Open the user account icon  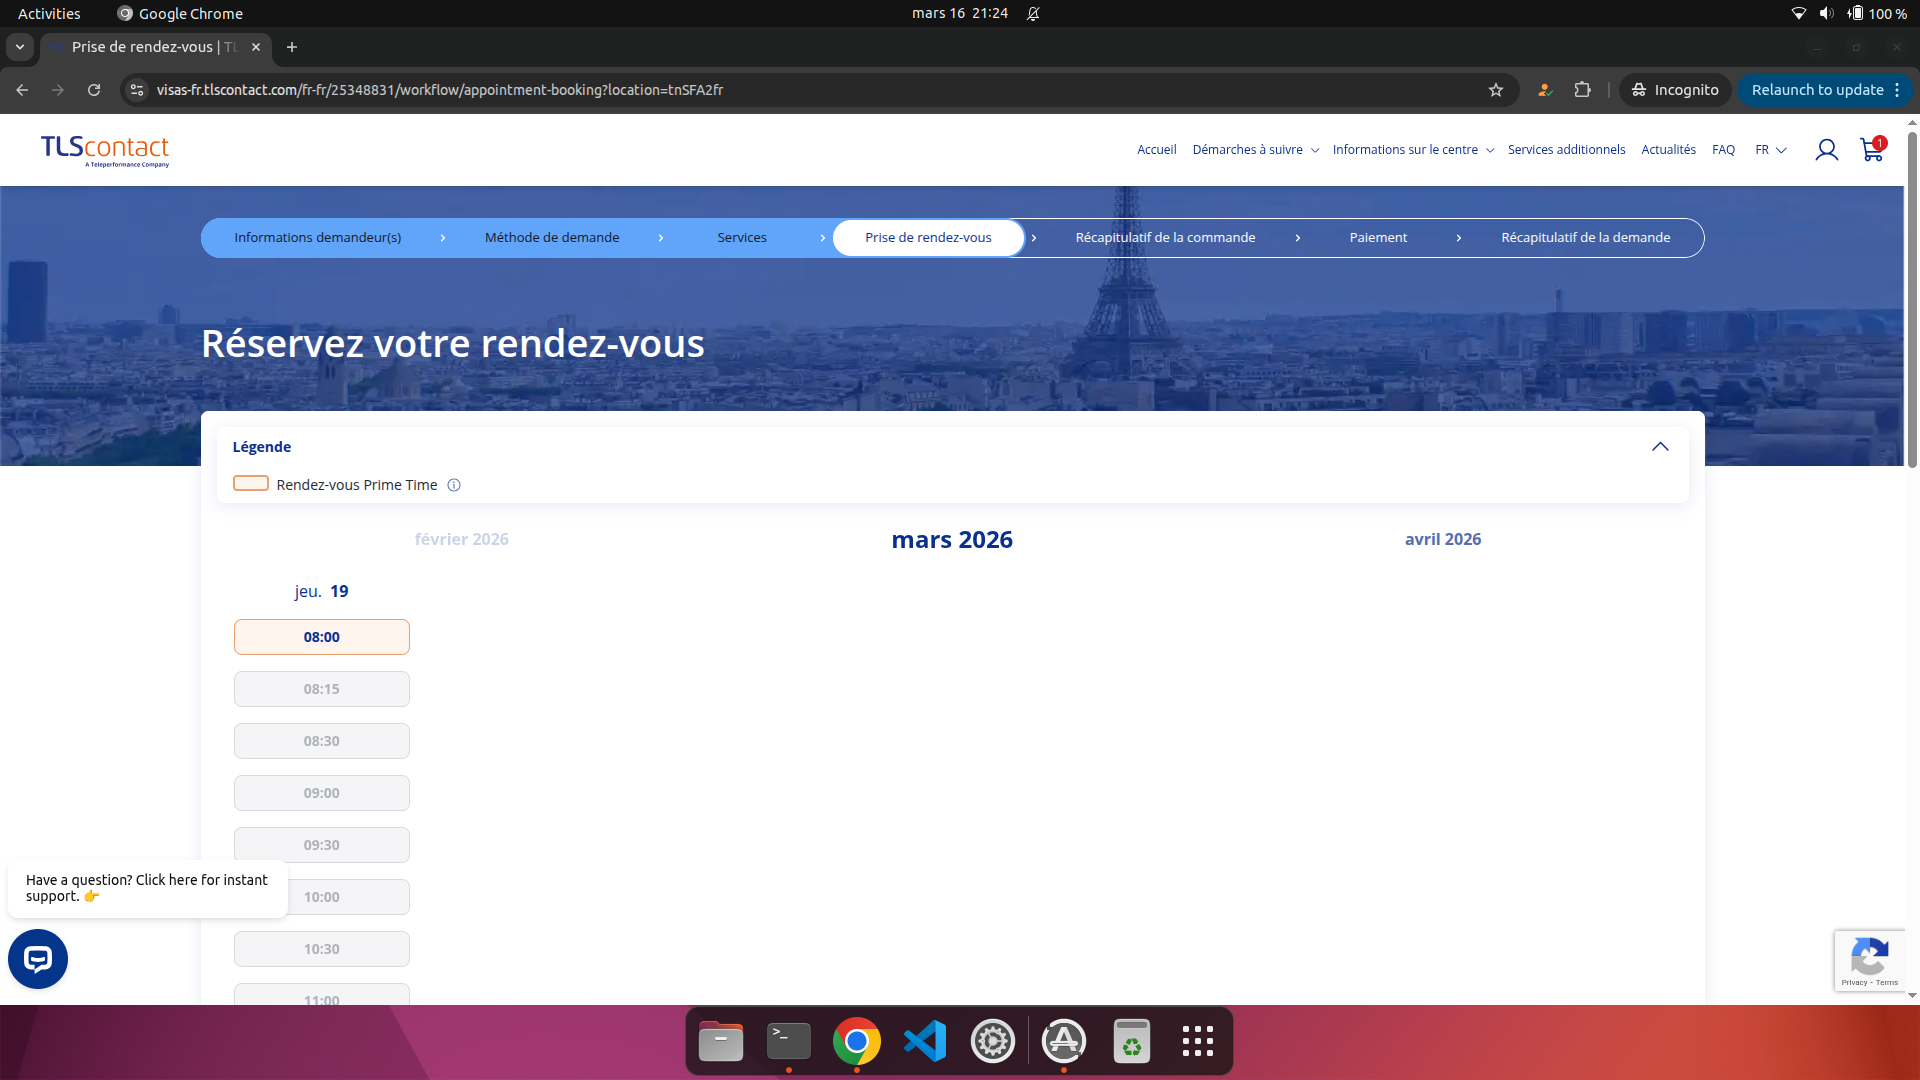click(x=1827, y=149)
